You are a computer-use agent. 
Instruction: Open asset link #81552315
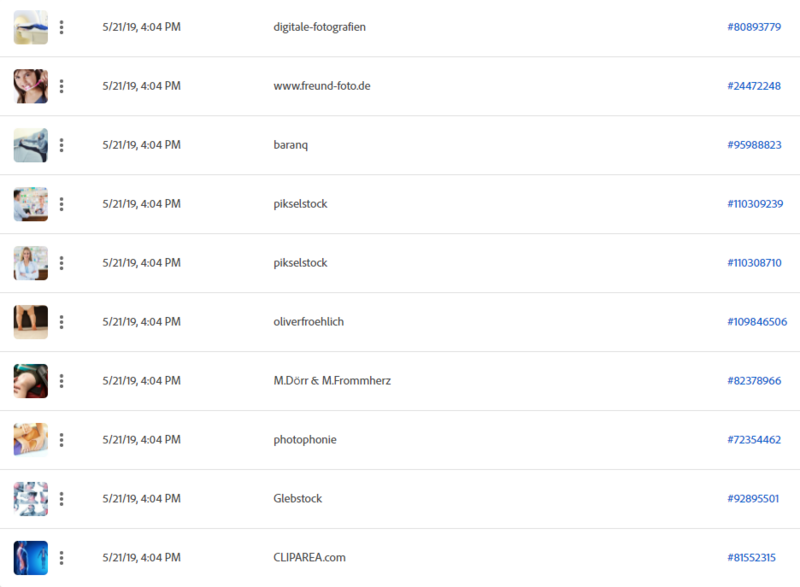point(752,557)
